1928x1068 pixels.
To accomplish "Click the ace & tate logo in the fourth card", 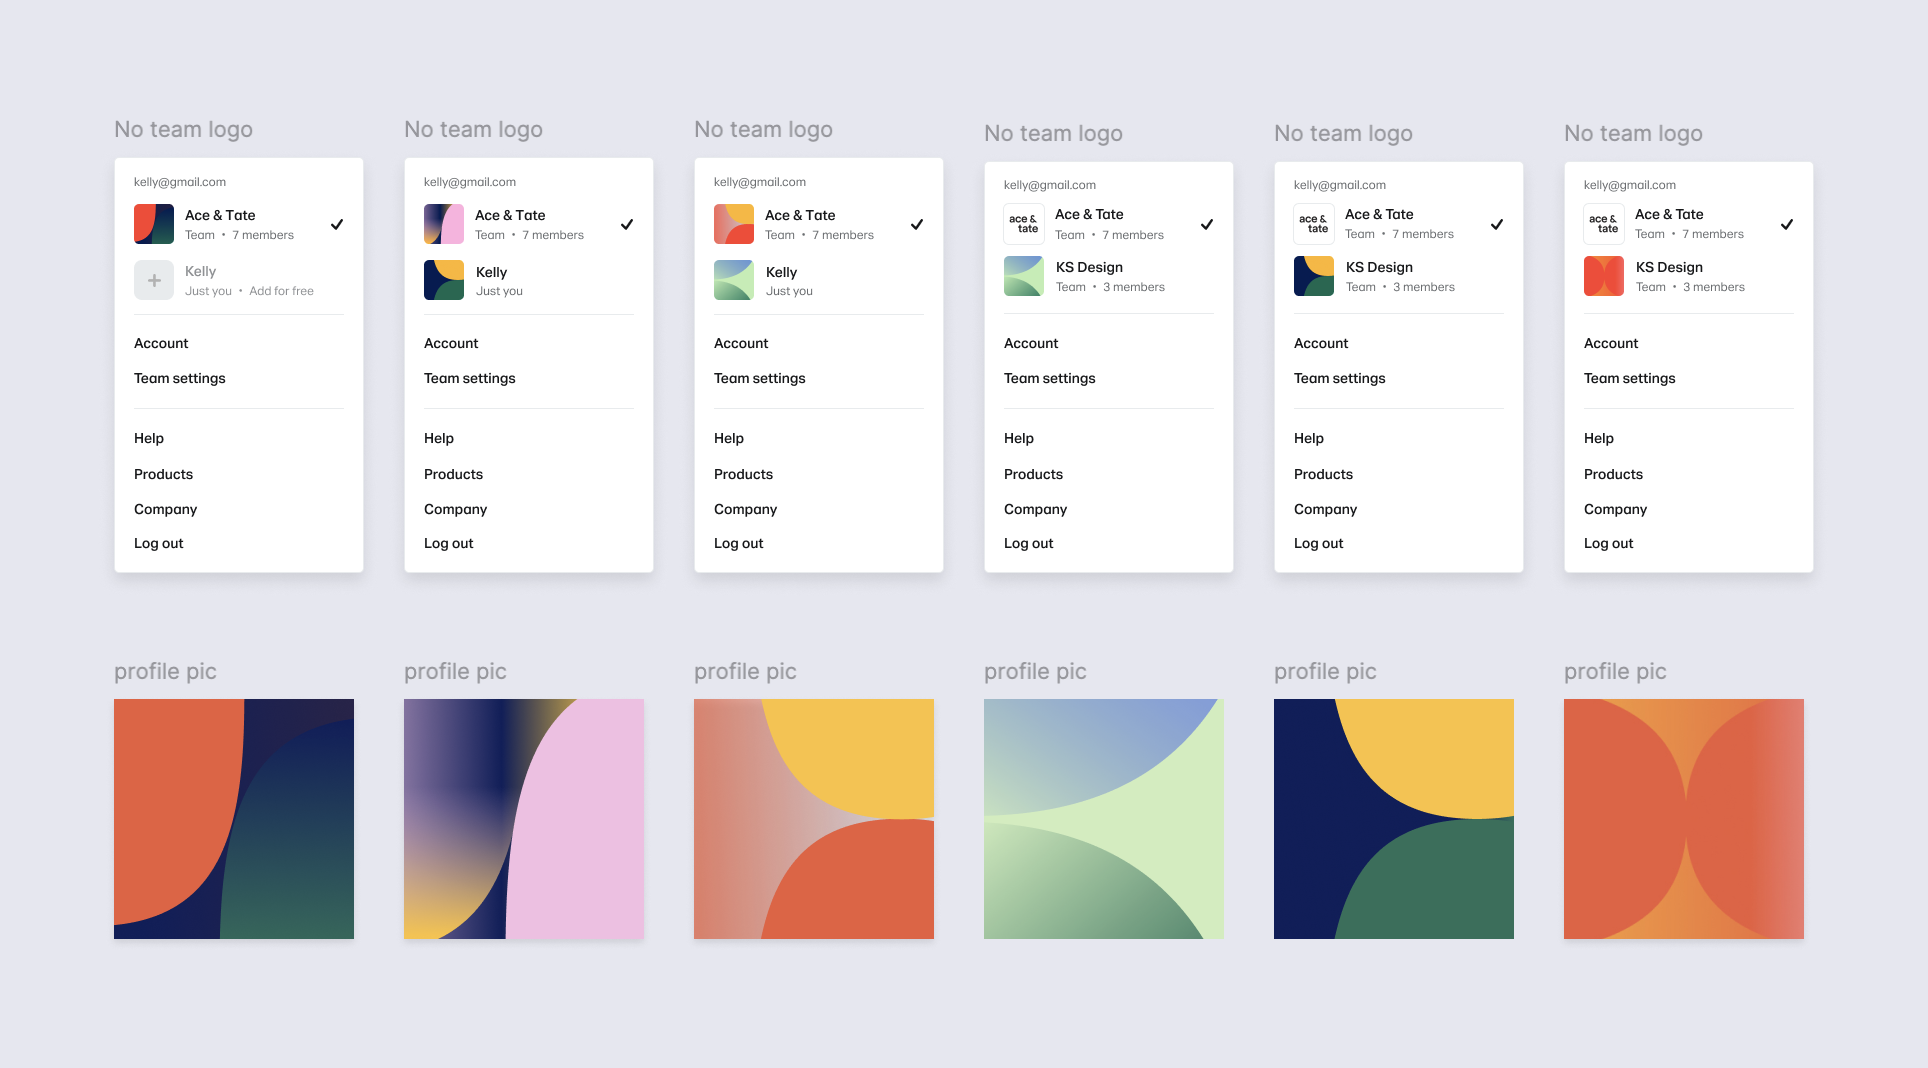I will 1024,224.
